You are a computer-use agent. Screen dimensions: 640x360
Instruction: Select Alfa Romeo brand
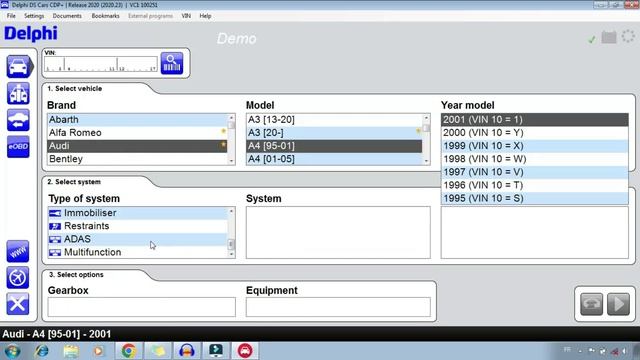(138, 133)
